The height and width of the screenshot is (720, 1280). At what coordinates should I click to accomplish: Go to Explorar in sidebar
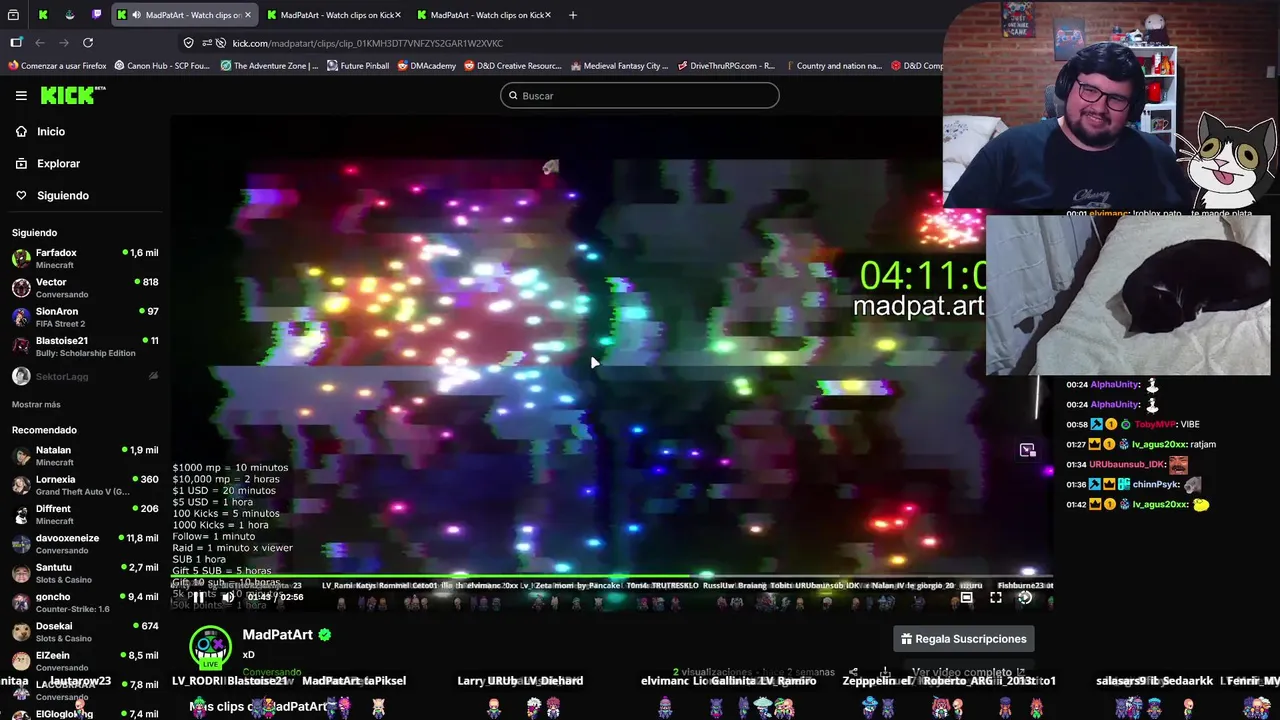(58, 163)
